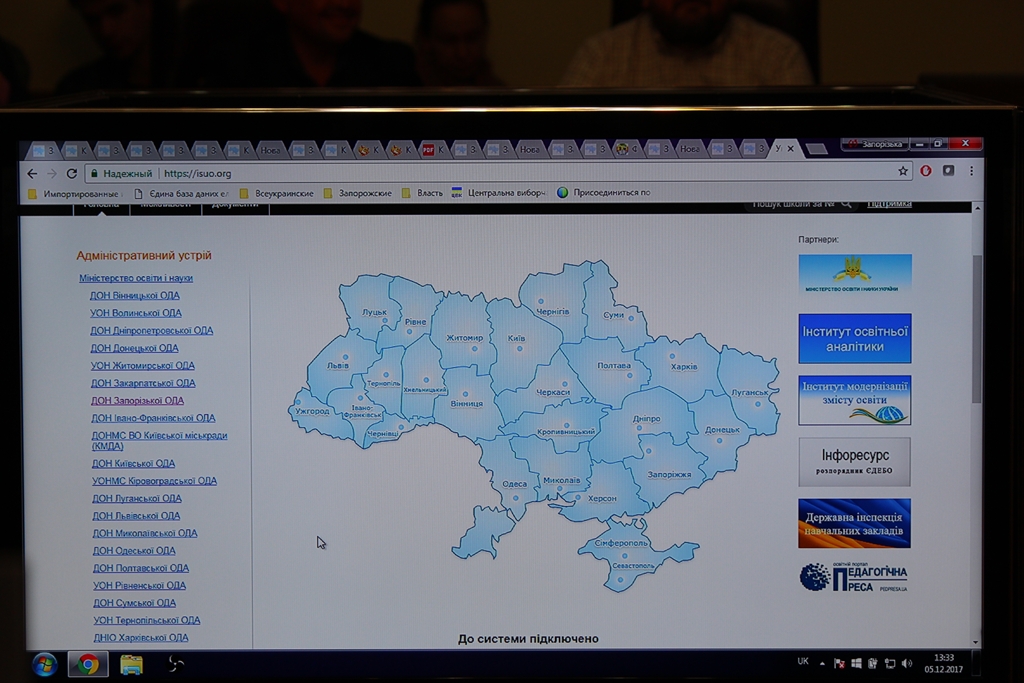Switch input language via UK indicator
1024x683 pixels.
pos(803,661)
